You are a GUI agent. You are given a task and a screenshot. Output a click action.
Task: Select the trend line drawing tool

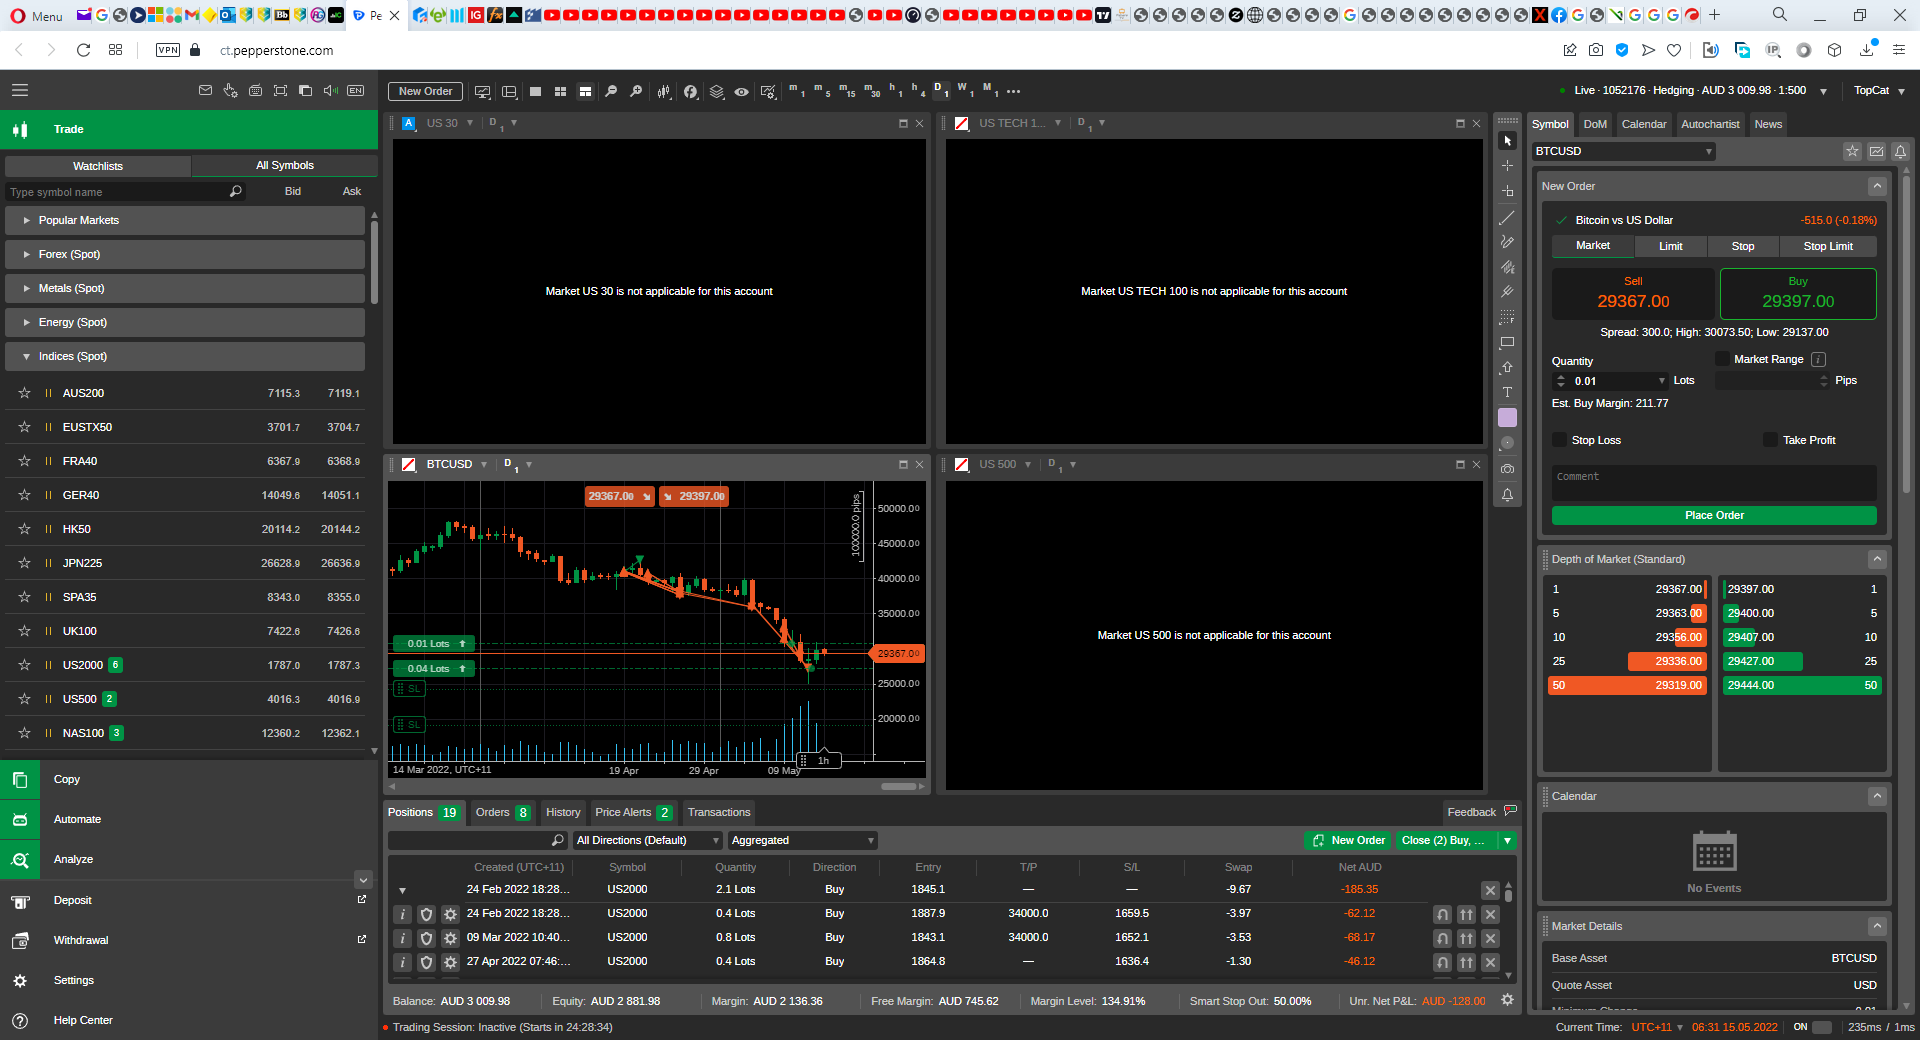[x=1507, y=217]
